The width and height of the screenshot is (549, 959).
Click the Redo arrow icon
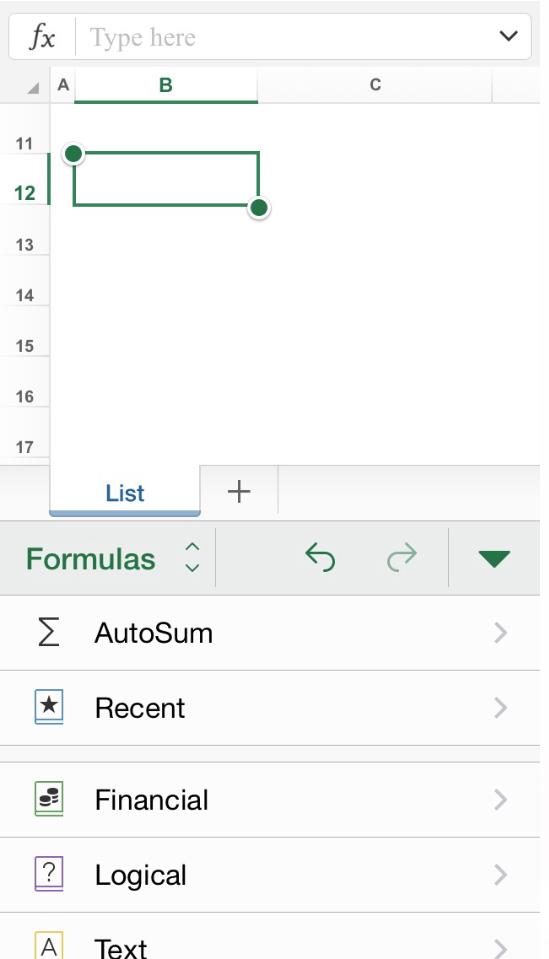[402, 558]
